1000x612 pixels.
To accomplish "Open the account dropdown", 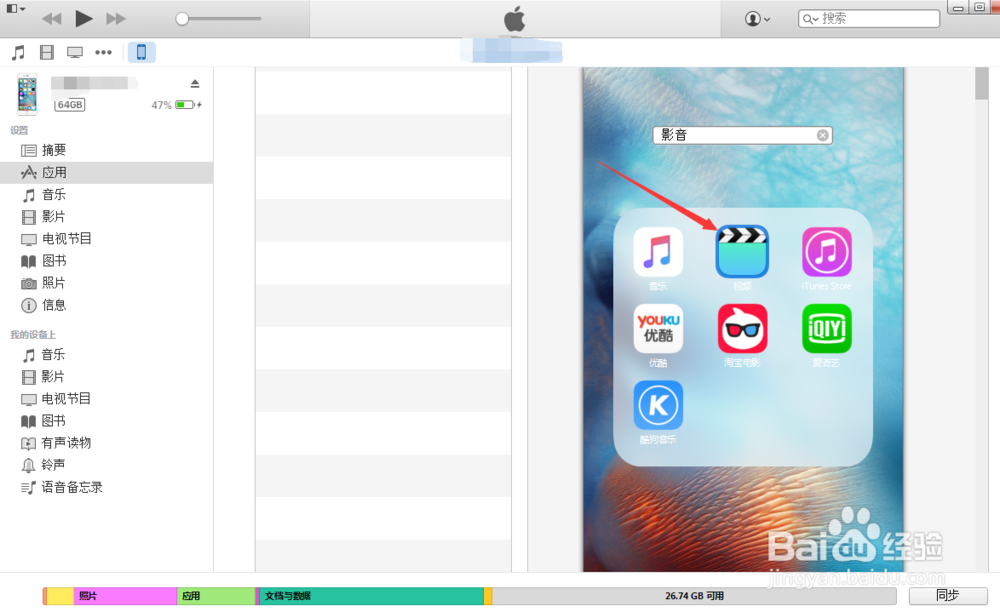I will [757, 19].
